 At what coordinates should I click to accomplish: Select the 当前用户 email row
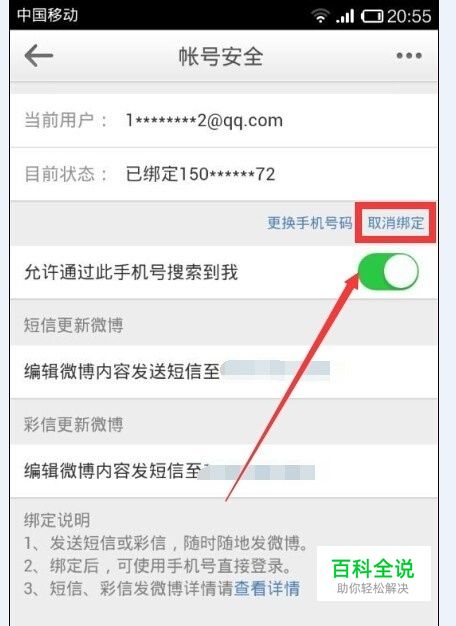224,120
